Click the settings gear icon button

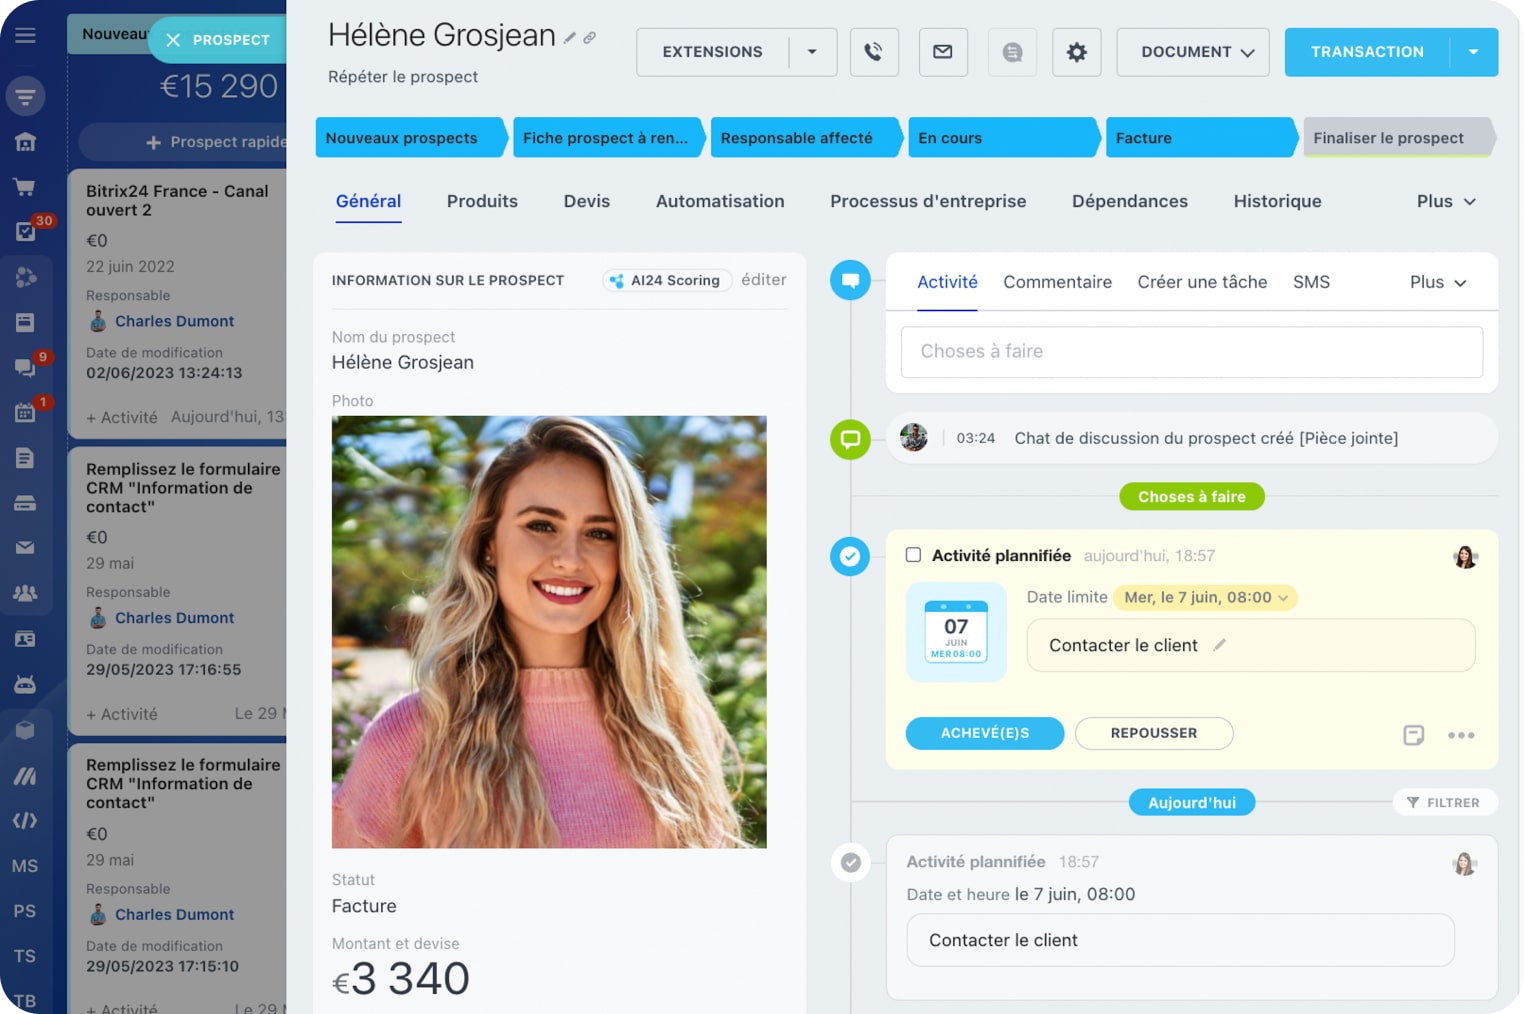point(1076,52)
